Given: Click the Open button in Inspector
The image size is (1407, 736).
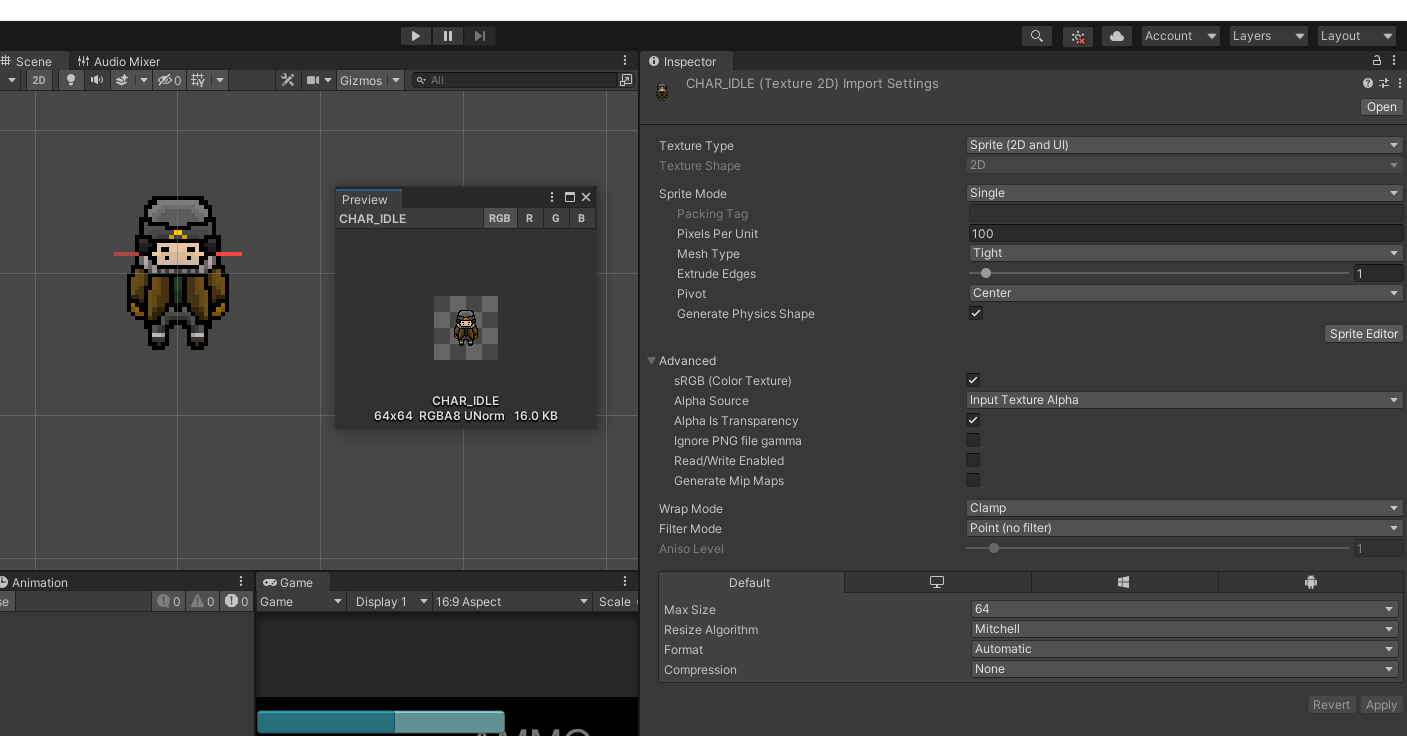Looking at the screenshot, I should (x=1381, y=107).
